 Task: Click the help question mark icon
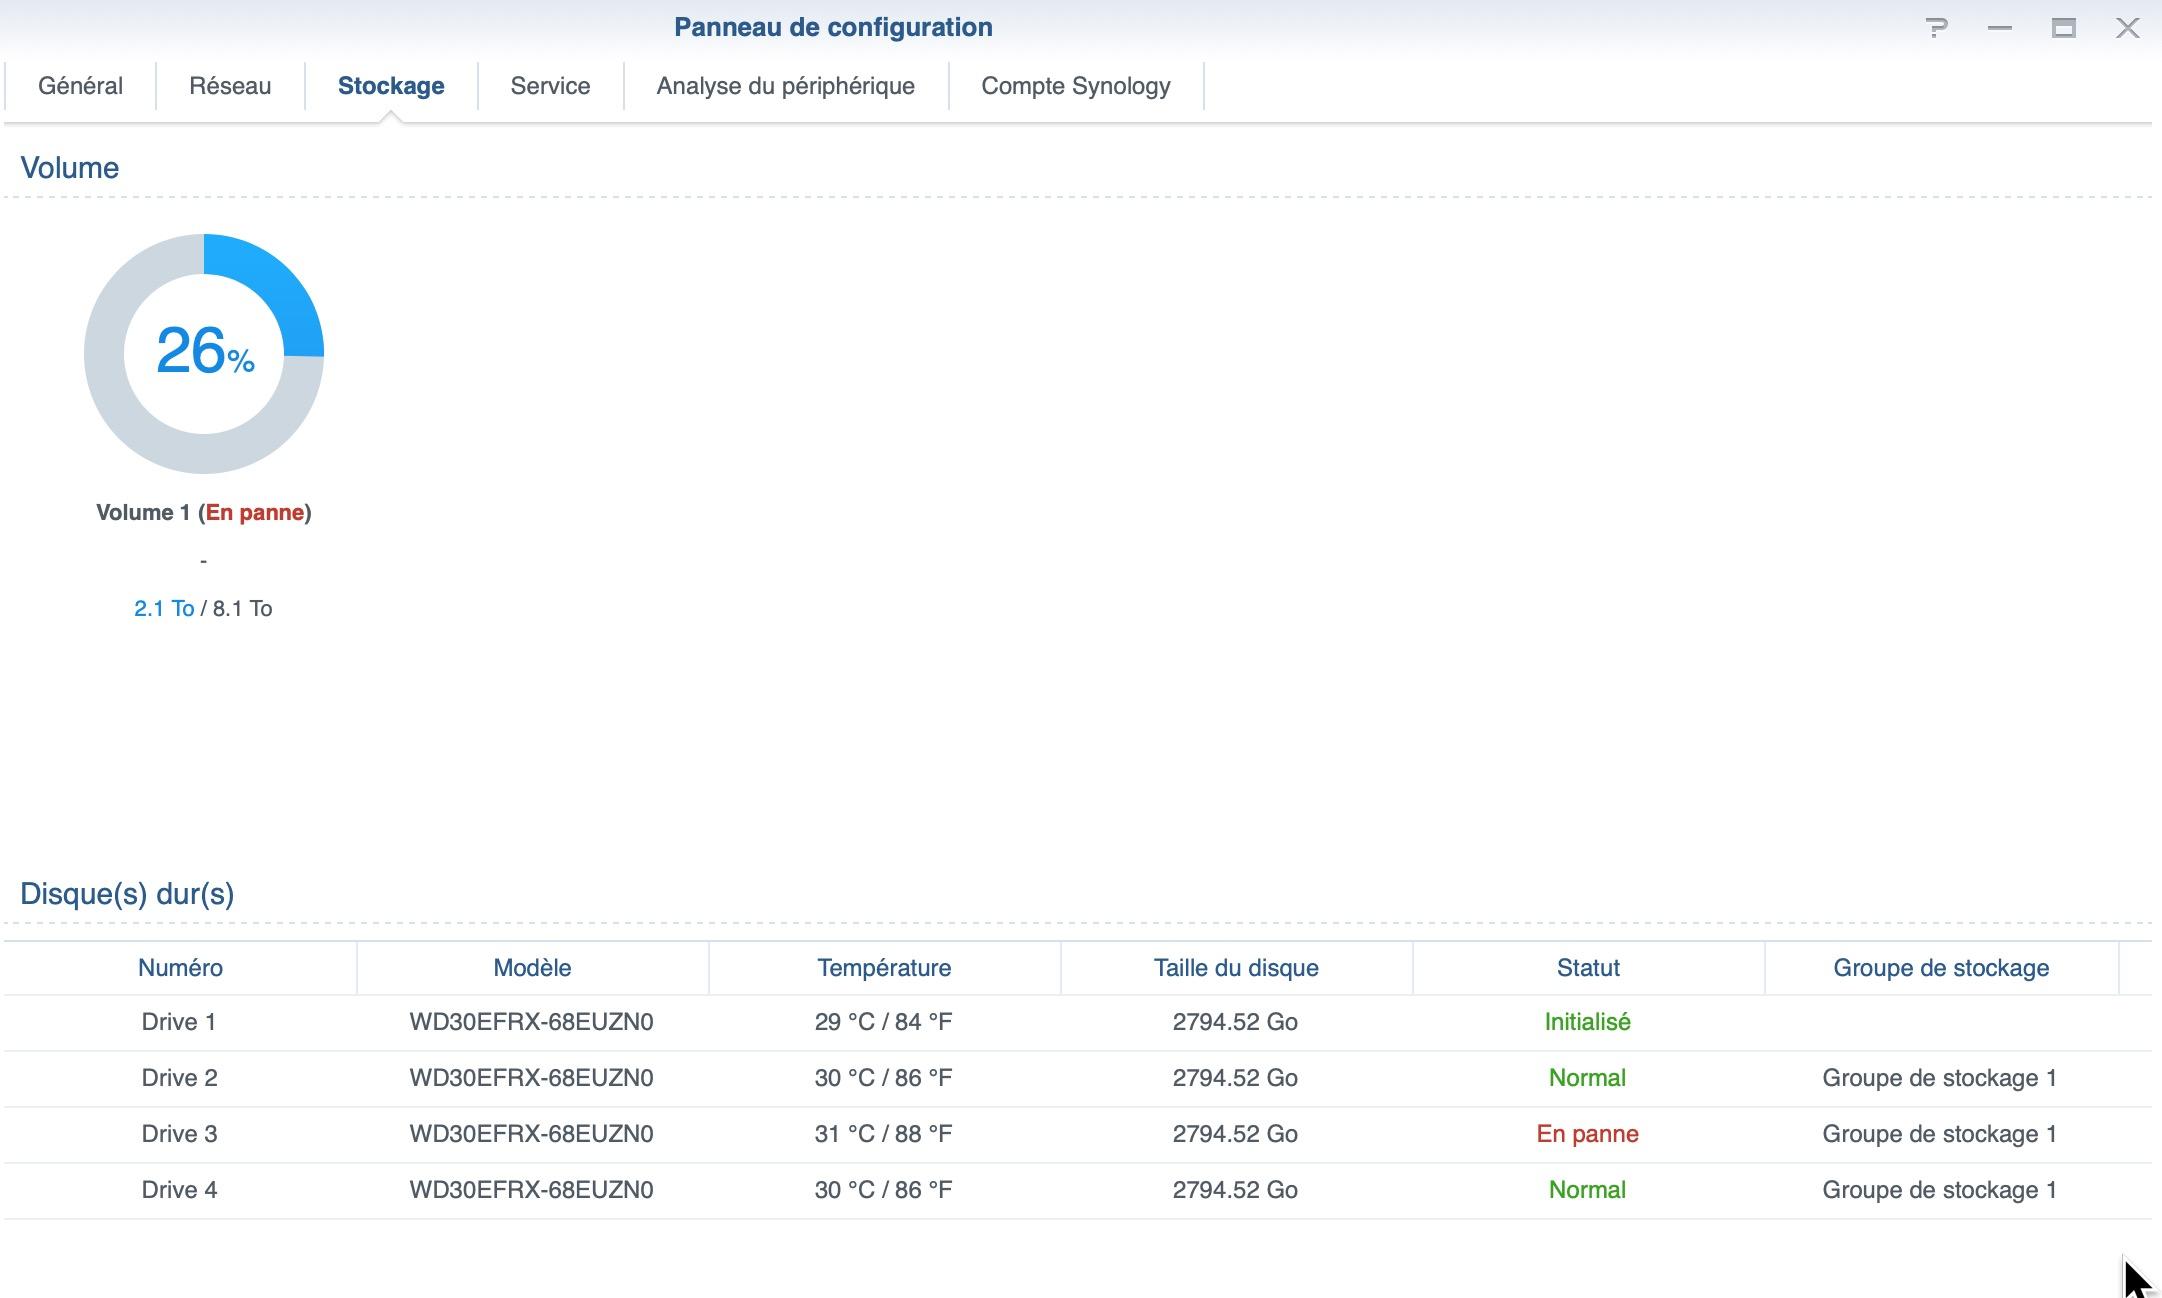1936,28
